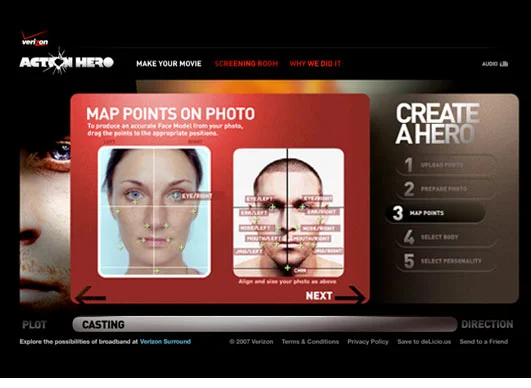The image size is (531, 388).
Task: Click the EYE/LEFT label on reference photo
Action: click(x=260, y=199)
